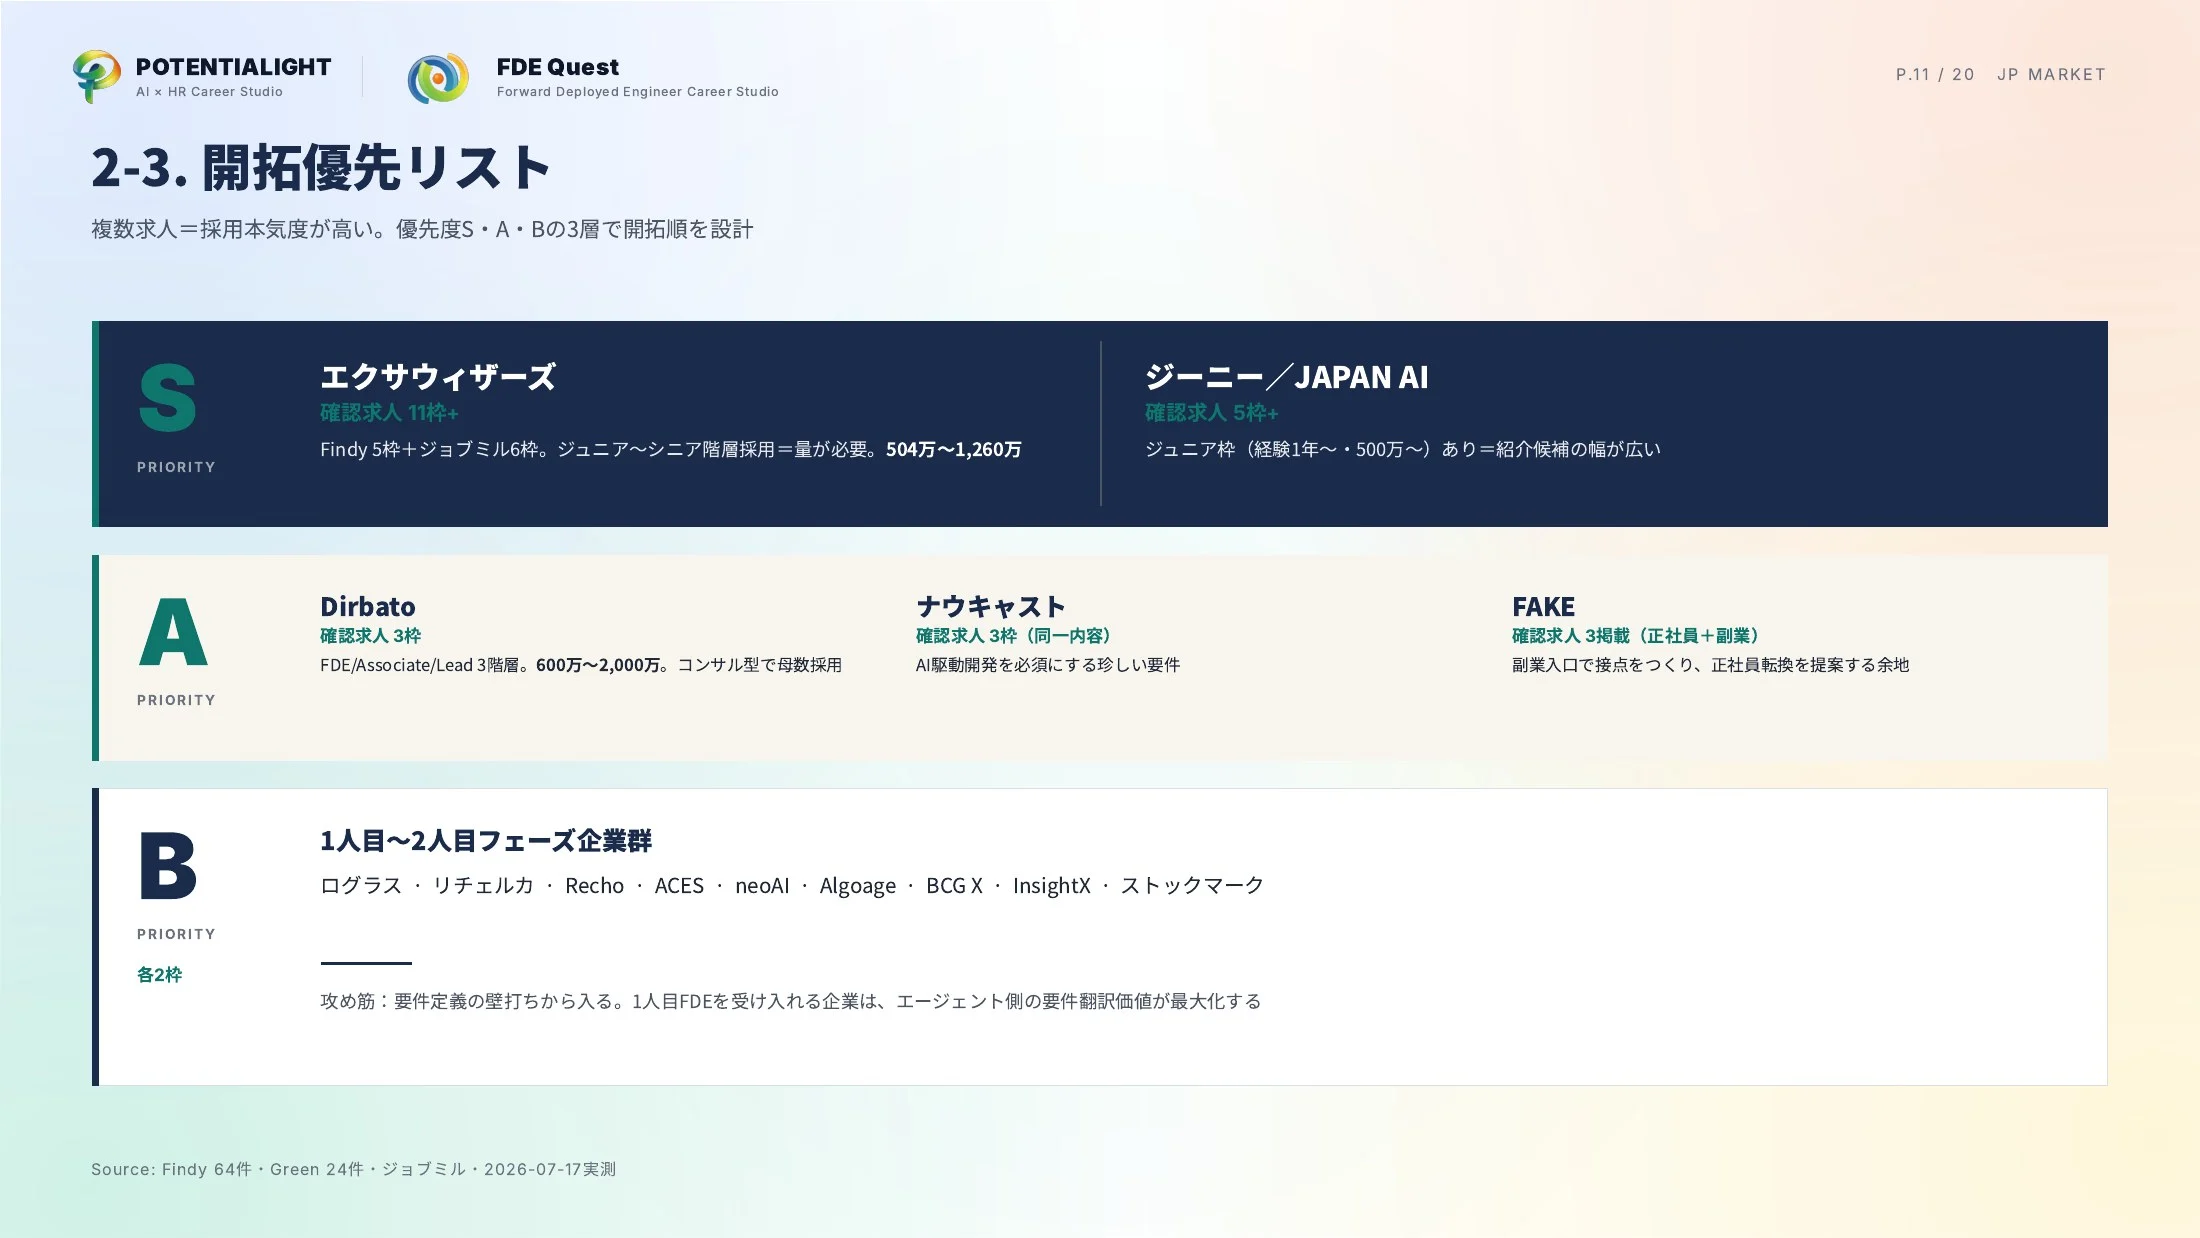The image size is (2200, 1238).
Task: Click the '確認求人 3掲載（正社員＋副業）' label
Action: [1636, 636]
